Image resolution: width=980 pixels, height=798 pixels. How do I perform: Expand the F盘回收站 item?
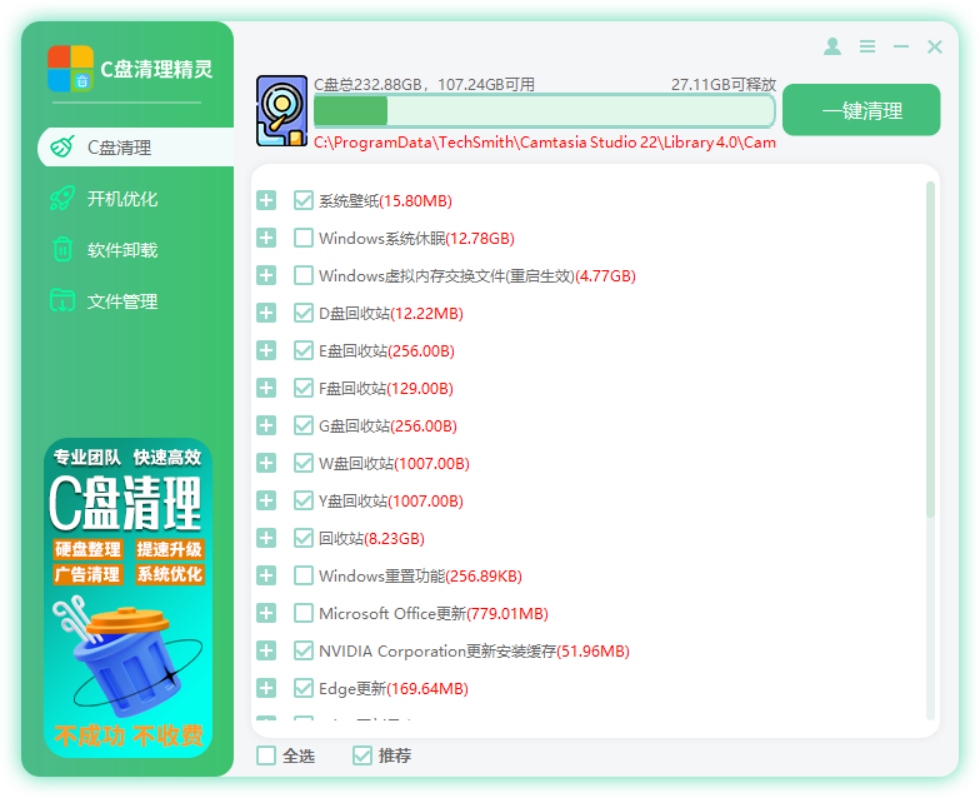[x=266, y=388]
